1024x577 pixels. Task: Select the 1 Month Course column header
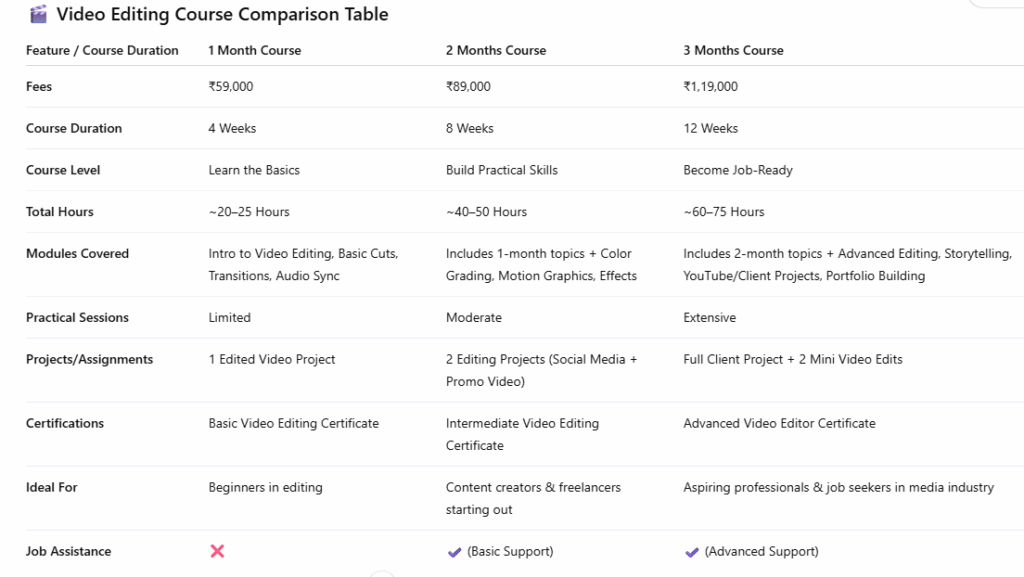[254, 50]
